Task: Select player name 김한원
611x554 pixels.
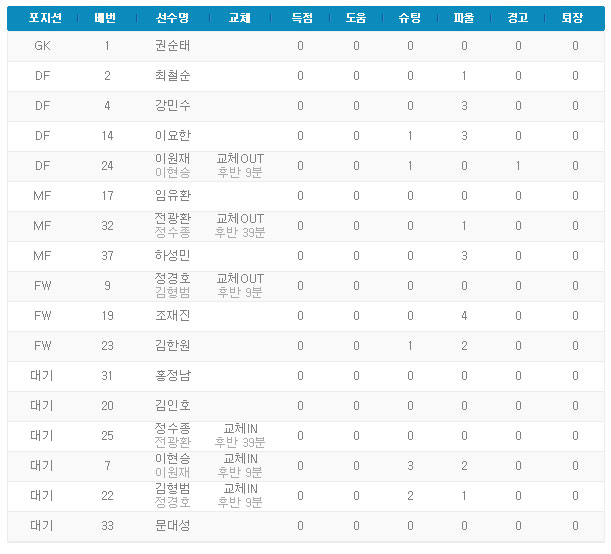Action: [x=172, y=346]
